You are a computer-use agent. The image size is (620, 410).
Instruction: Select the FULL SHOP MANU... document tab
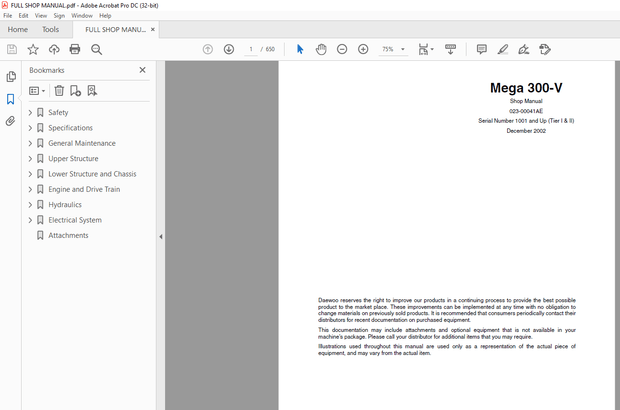115,30
